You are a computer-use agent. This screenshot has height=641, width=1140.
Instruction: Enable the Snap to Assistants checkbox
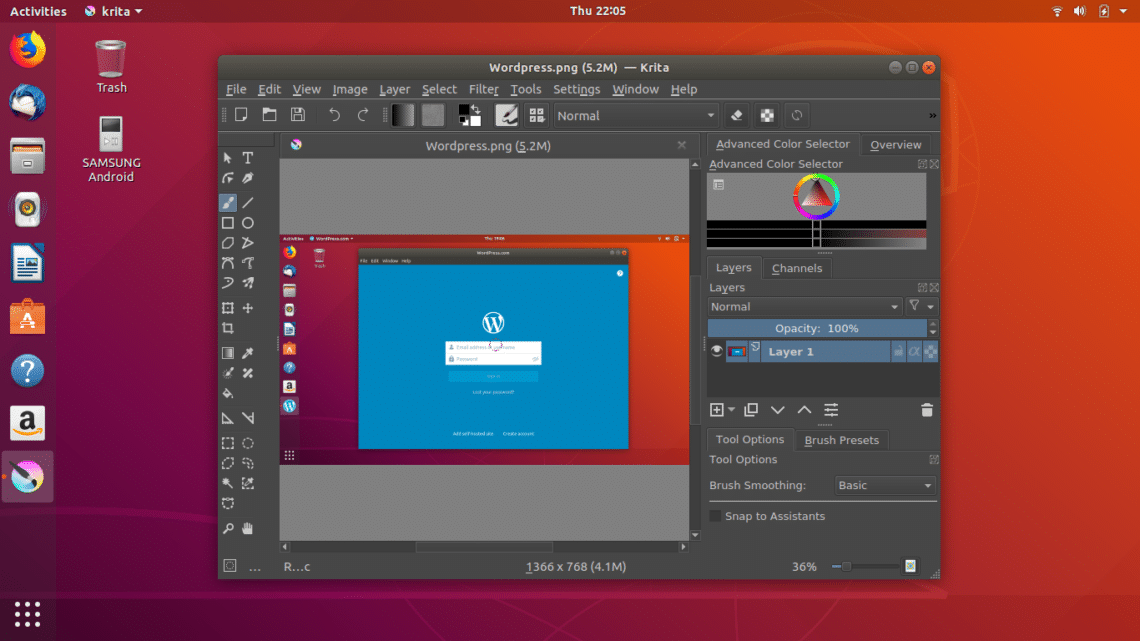[715, 516]
